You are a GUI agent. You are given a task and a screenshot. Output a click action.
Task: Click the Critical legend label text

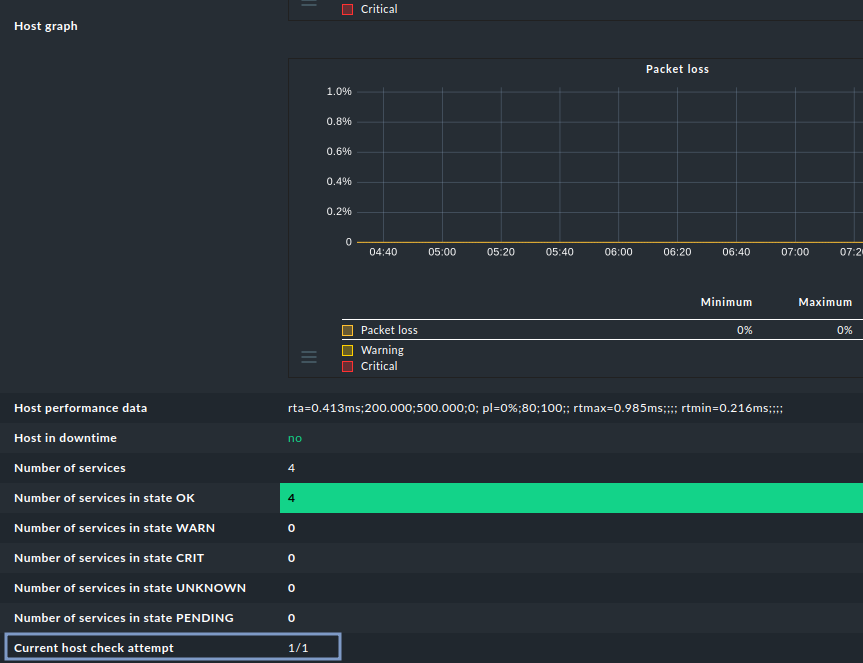(382, 365)
